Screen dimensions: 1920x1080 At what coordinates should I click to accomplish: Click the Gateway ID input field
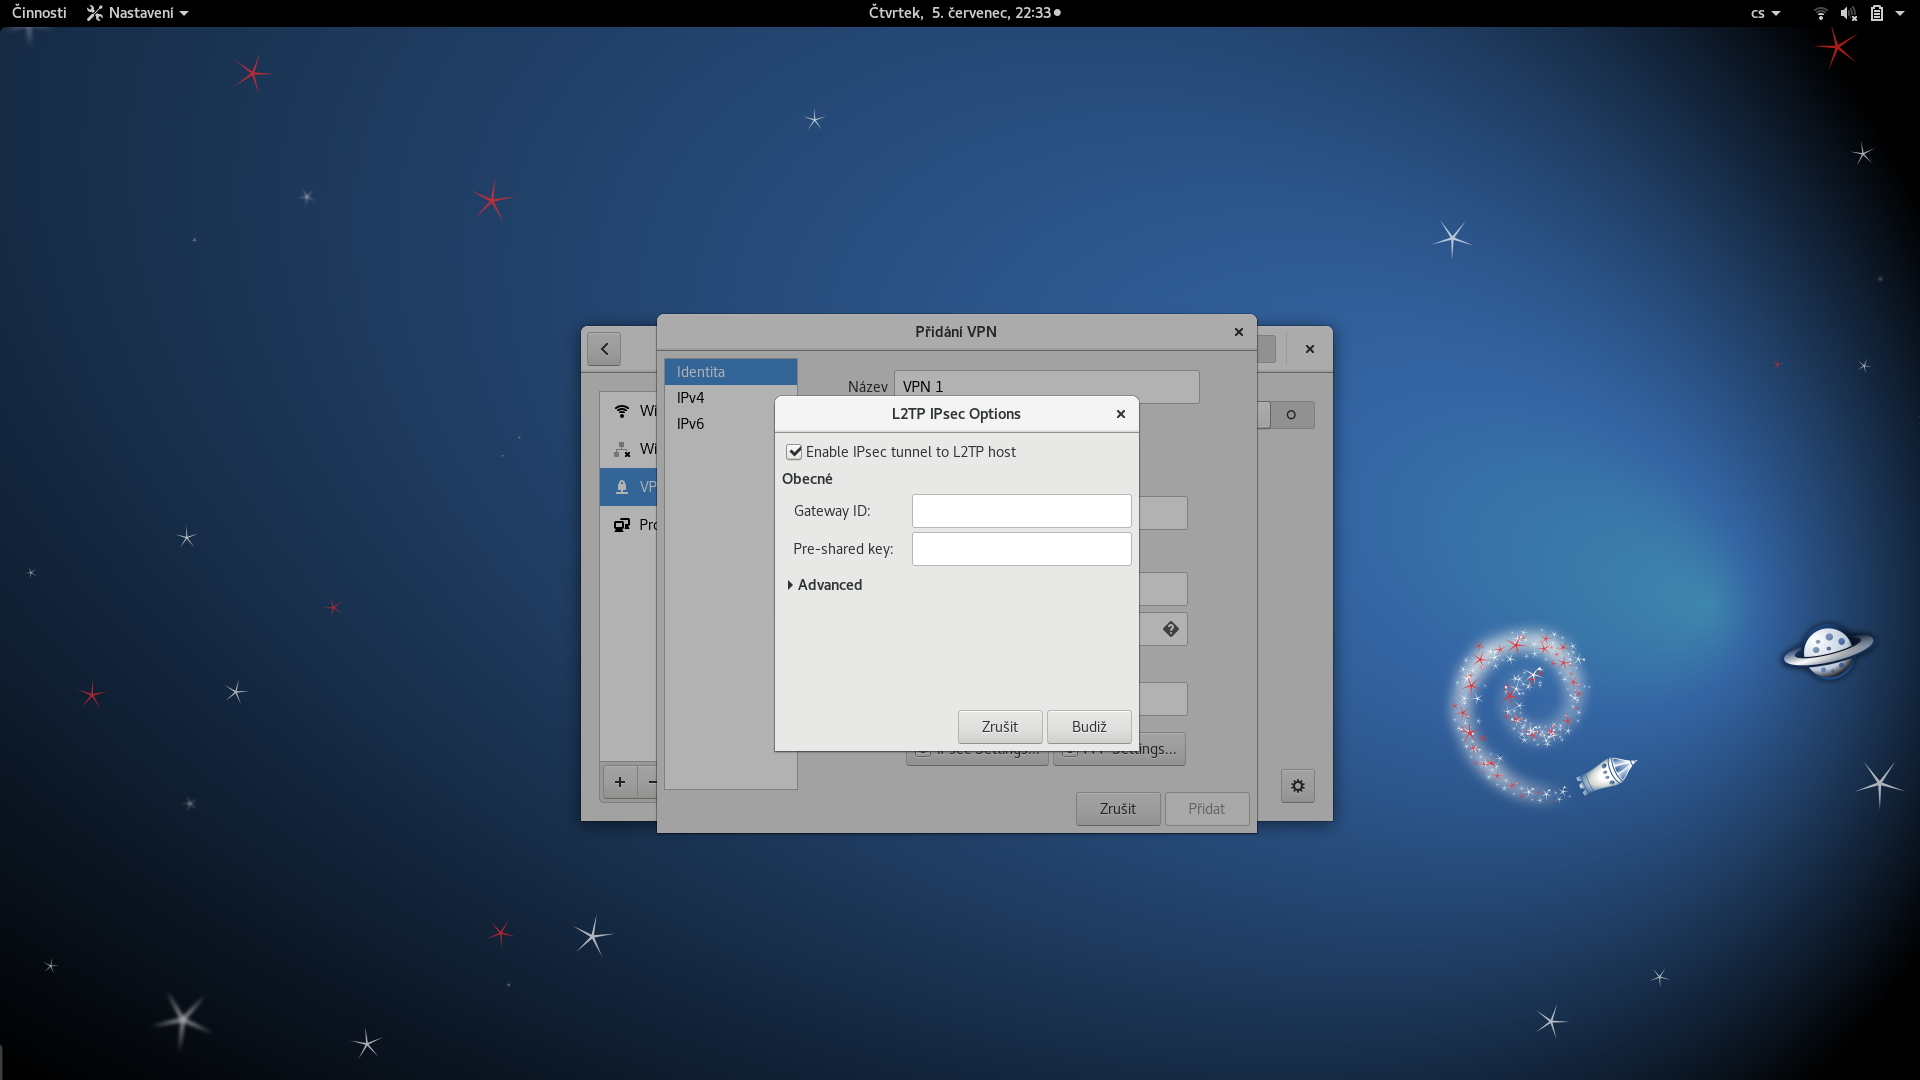[1021, 511]
